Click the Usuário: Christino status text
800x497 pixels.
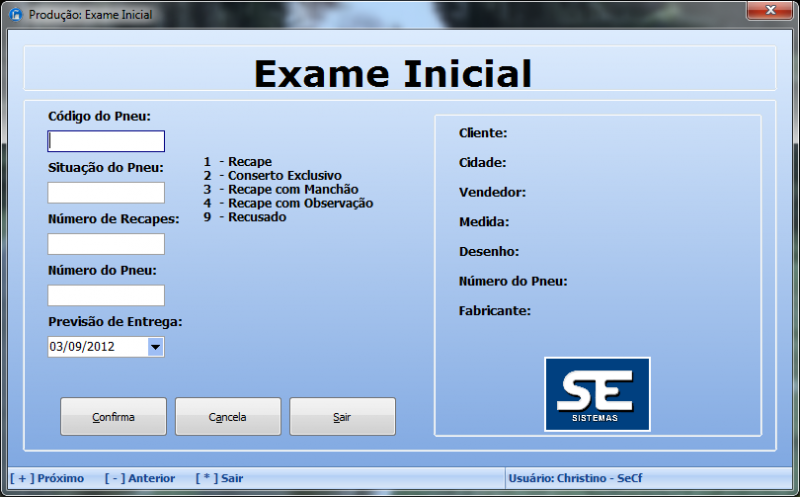575,478
